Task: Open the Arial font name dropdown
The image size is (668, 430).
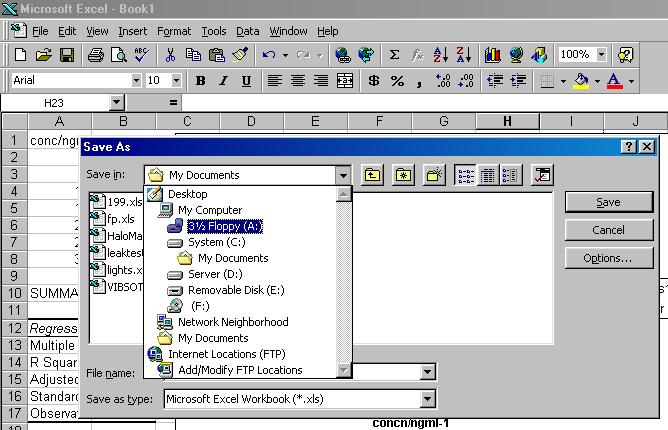Action: pyautogui.click(x=136, y=80)
